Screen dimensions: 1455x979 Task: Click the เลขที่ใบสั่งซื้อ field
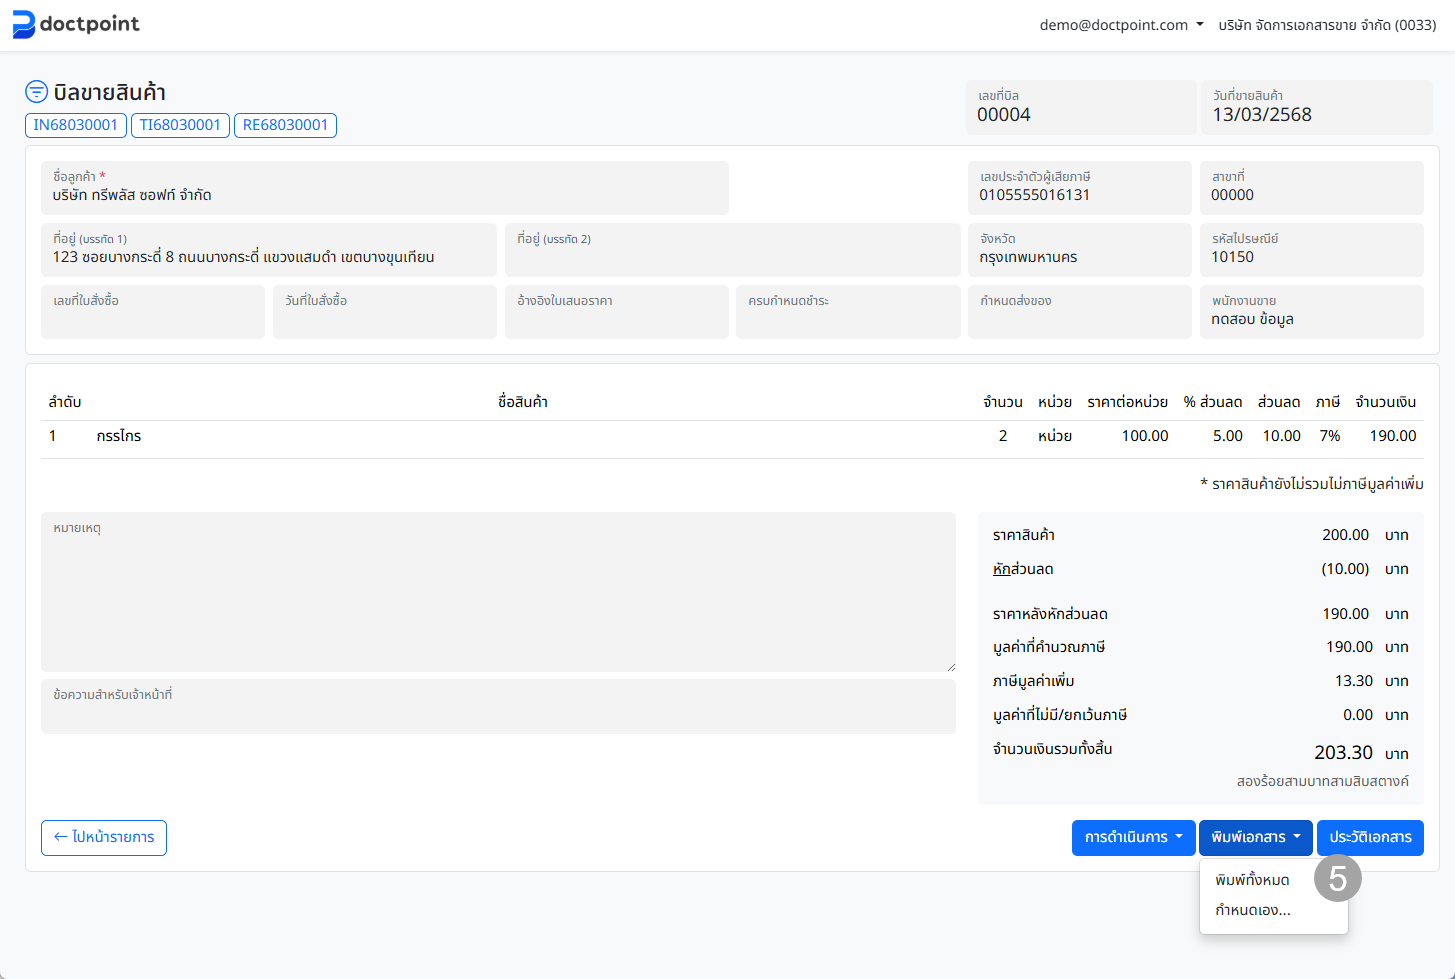pyautogui.click(x=152, y=313)
